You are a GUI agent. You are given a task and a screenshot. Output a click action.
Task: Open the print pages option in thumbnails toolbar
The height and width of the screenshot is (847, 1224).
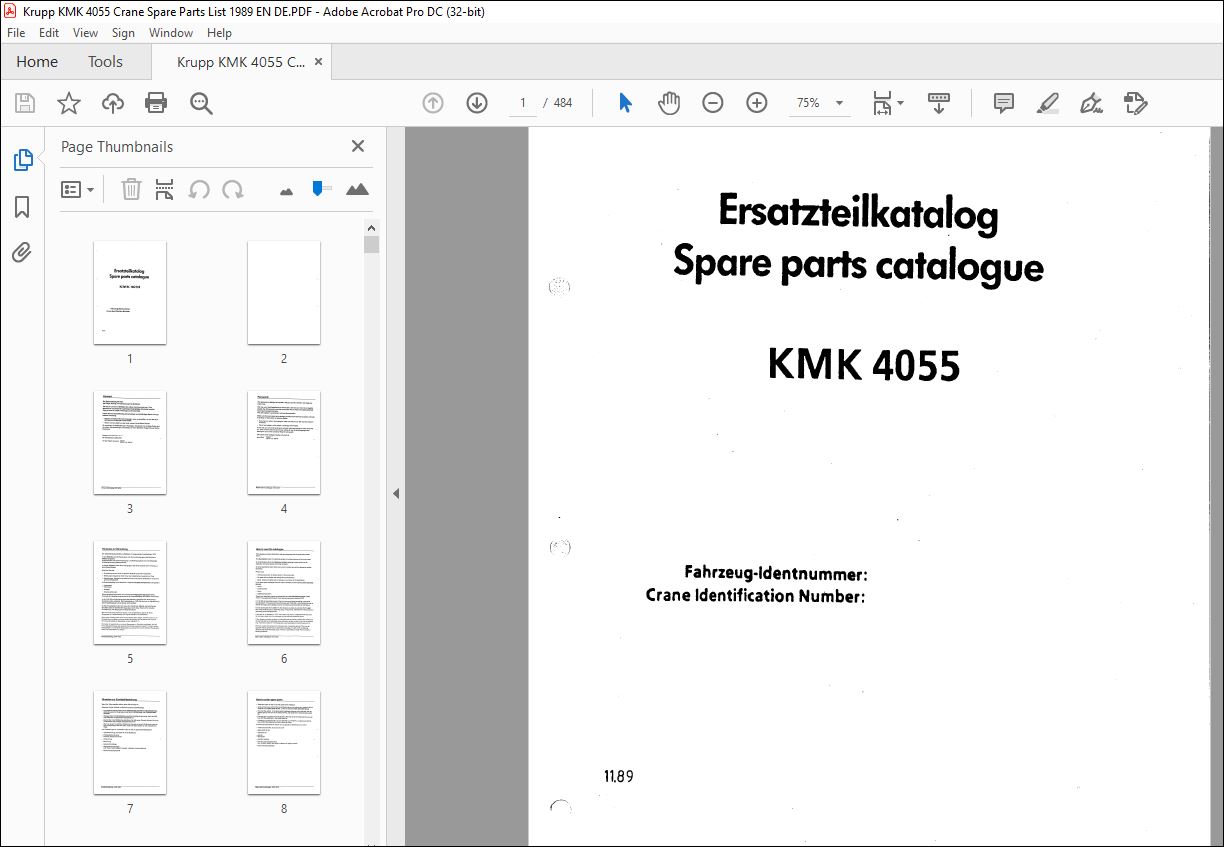click(x=165, y=189)
